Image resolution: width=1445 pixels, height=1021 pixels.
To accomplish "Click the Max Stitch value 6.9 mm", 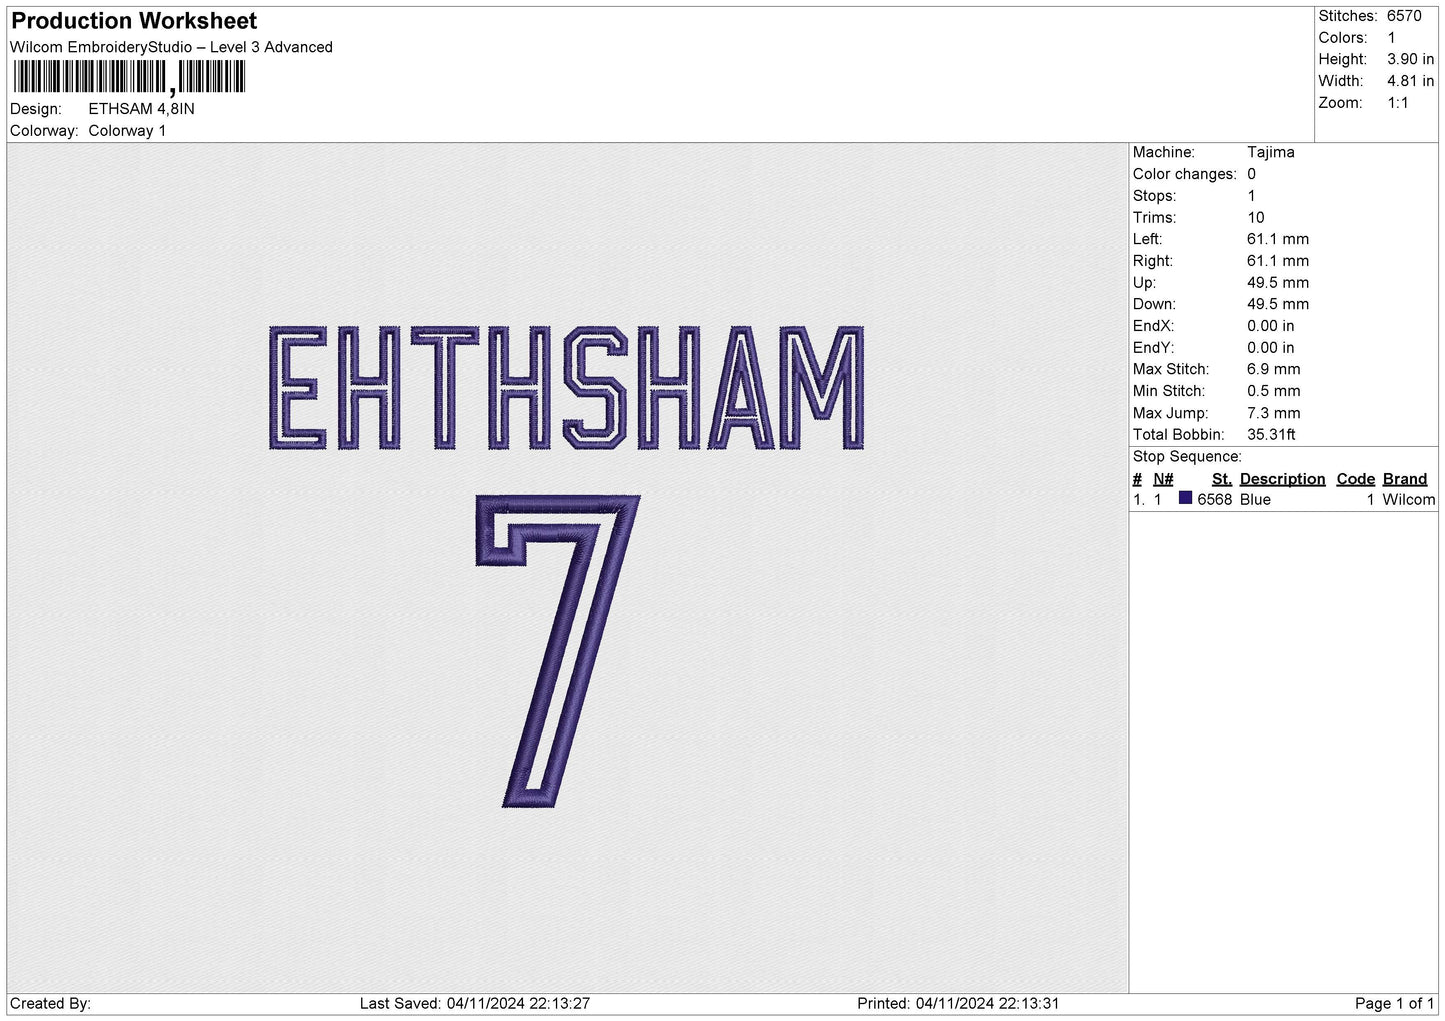I will coord(1274,369).
